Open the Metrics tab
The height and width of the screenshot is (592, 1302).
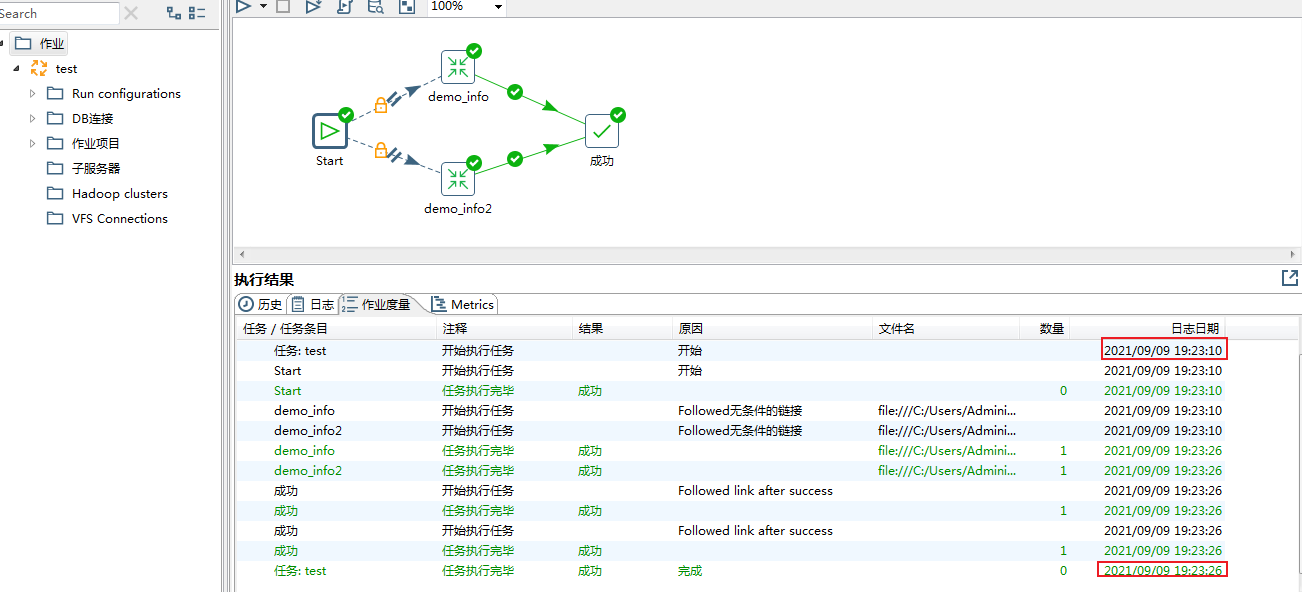(463, 304)
